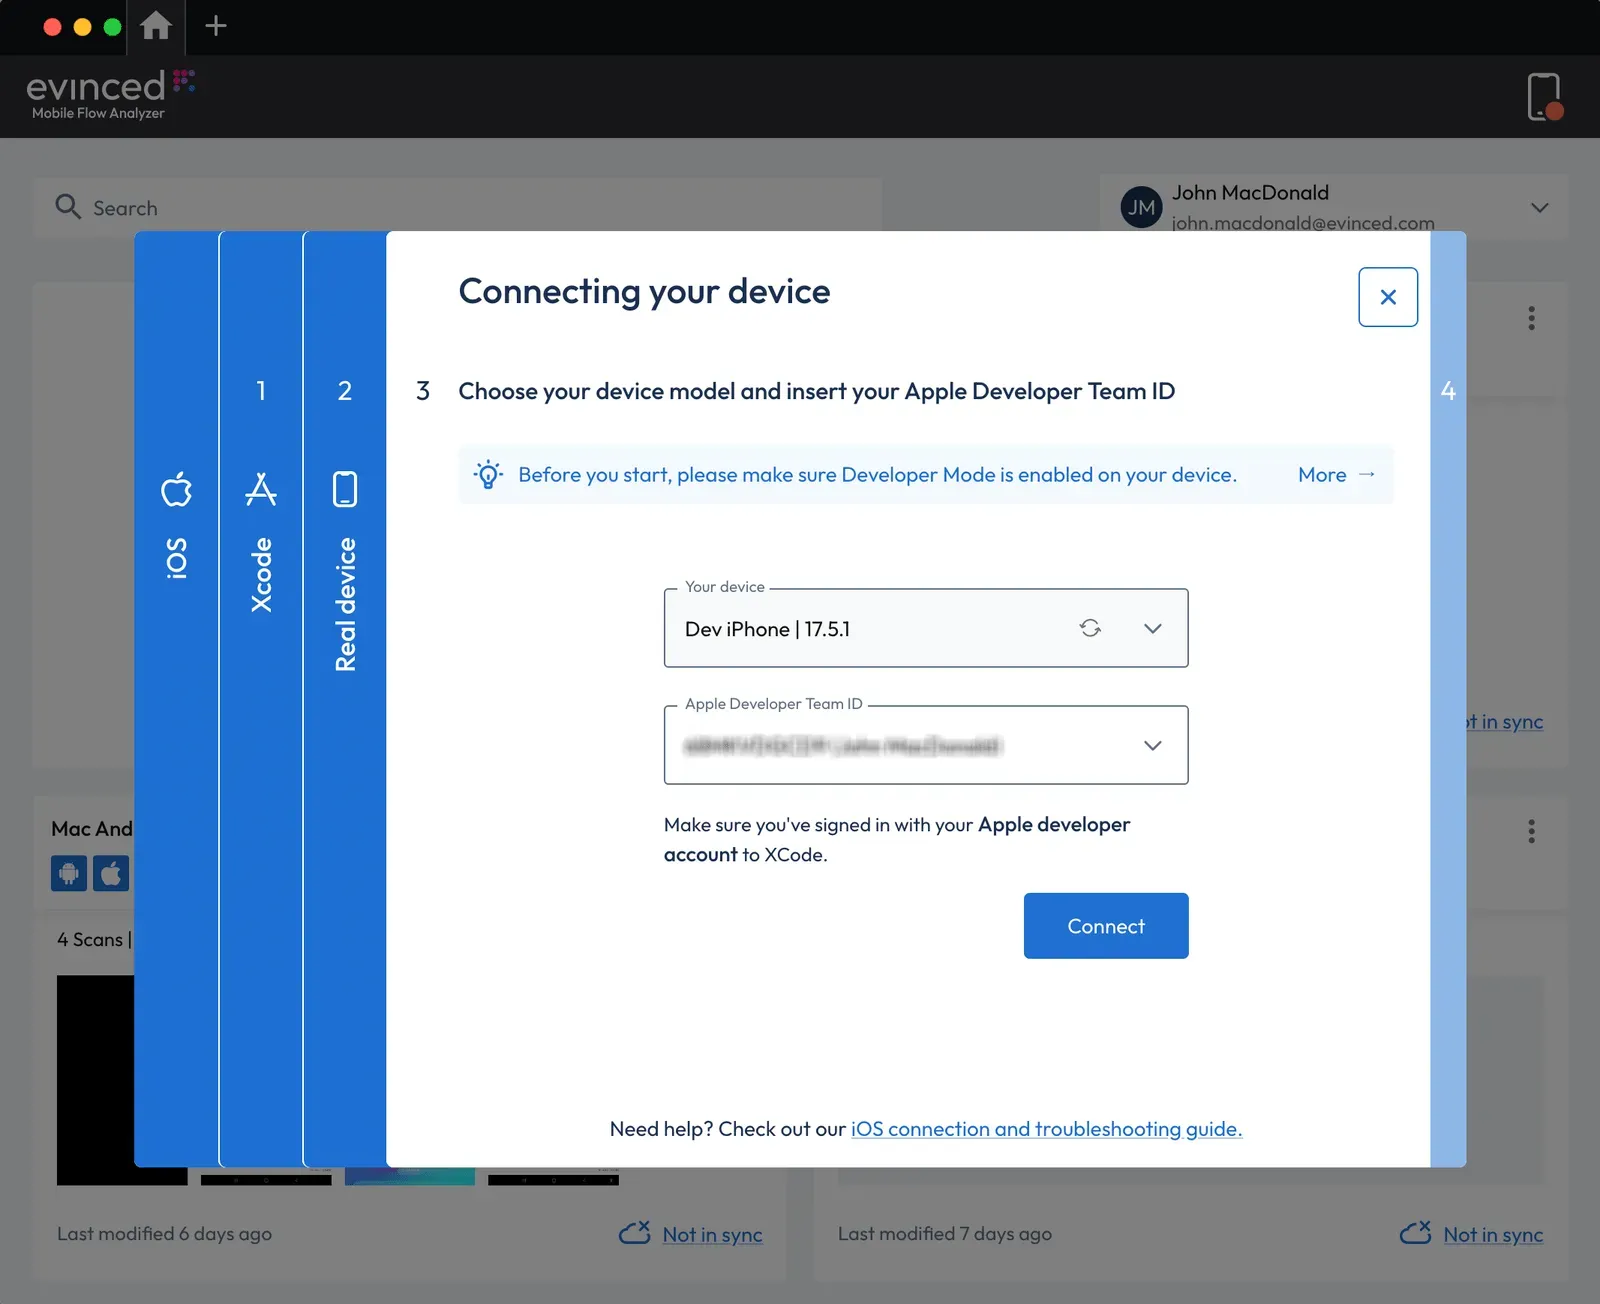Screen dimensions: 1600x1304
Task: Click the search magnifier icon
Action: click(x=68, y=206)
